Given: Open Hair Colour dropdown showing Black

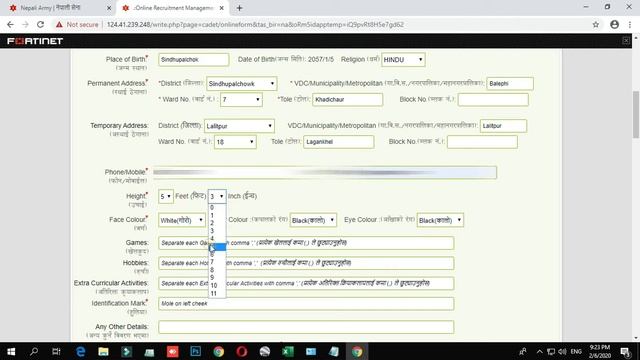Looking at the screenshot, I should [x=313, y=220].
